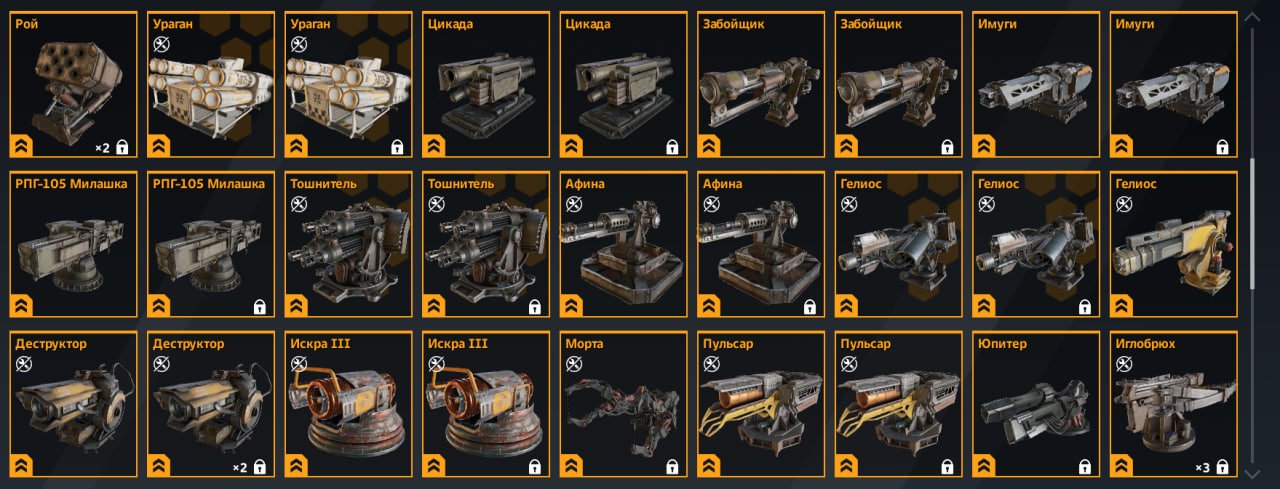Click the upgrade chevron on yellow Гелиос card
This screenshot has width=1280, height=489.
1122,306
